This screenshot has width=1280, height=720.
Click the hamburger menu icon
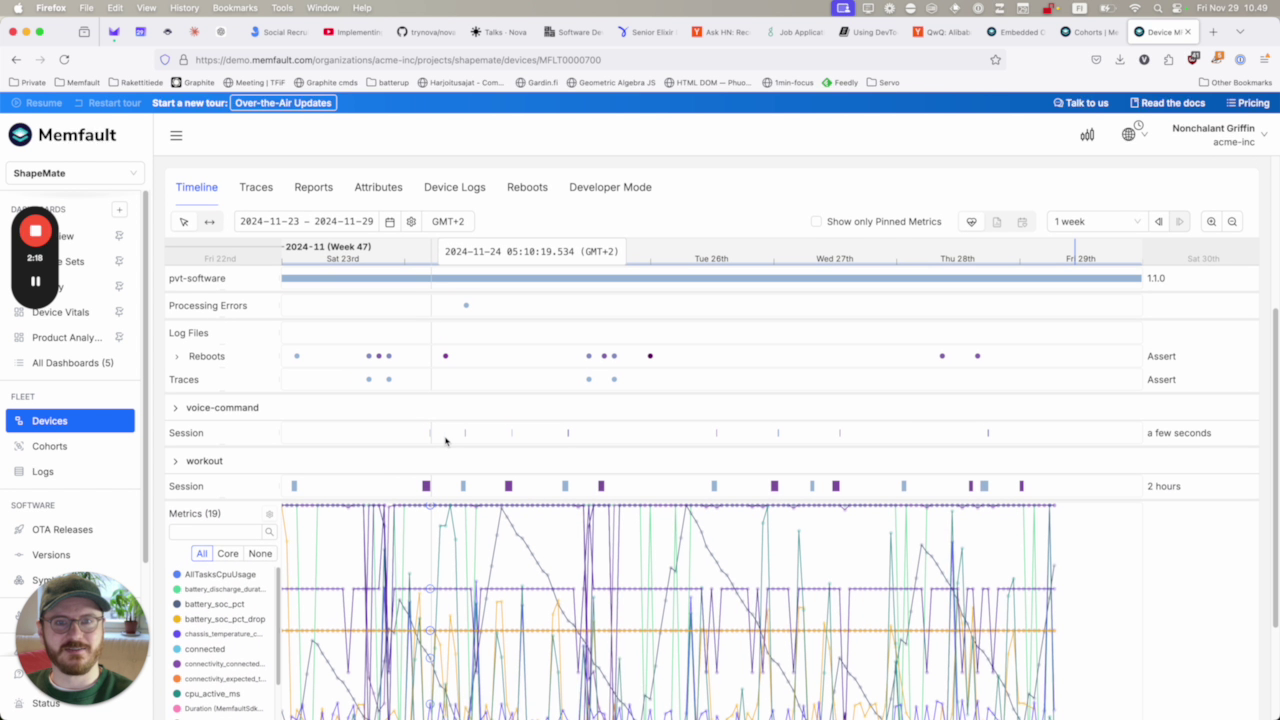coord(176,136)
